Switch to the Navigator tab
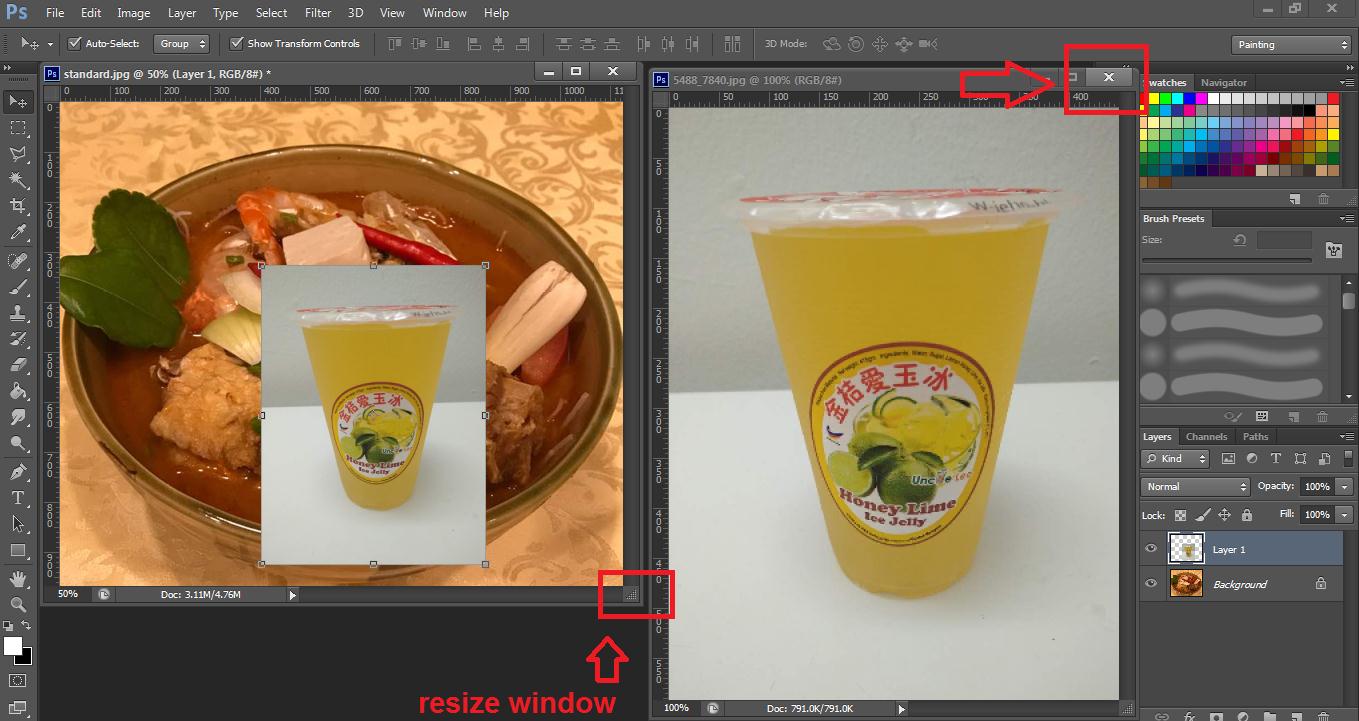This screenshot has width=1359, height=721. coord(1224,83)
